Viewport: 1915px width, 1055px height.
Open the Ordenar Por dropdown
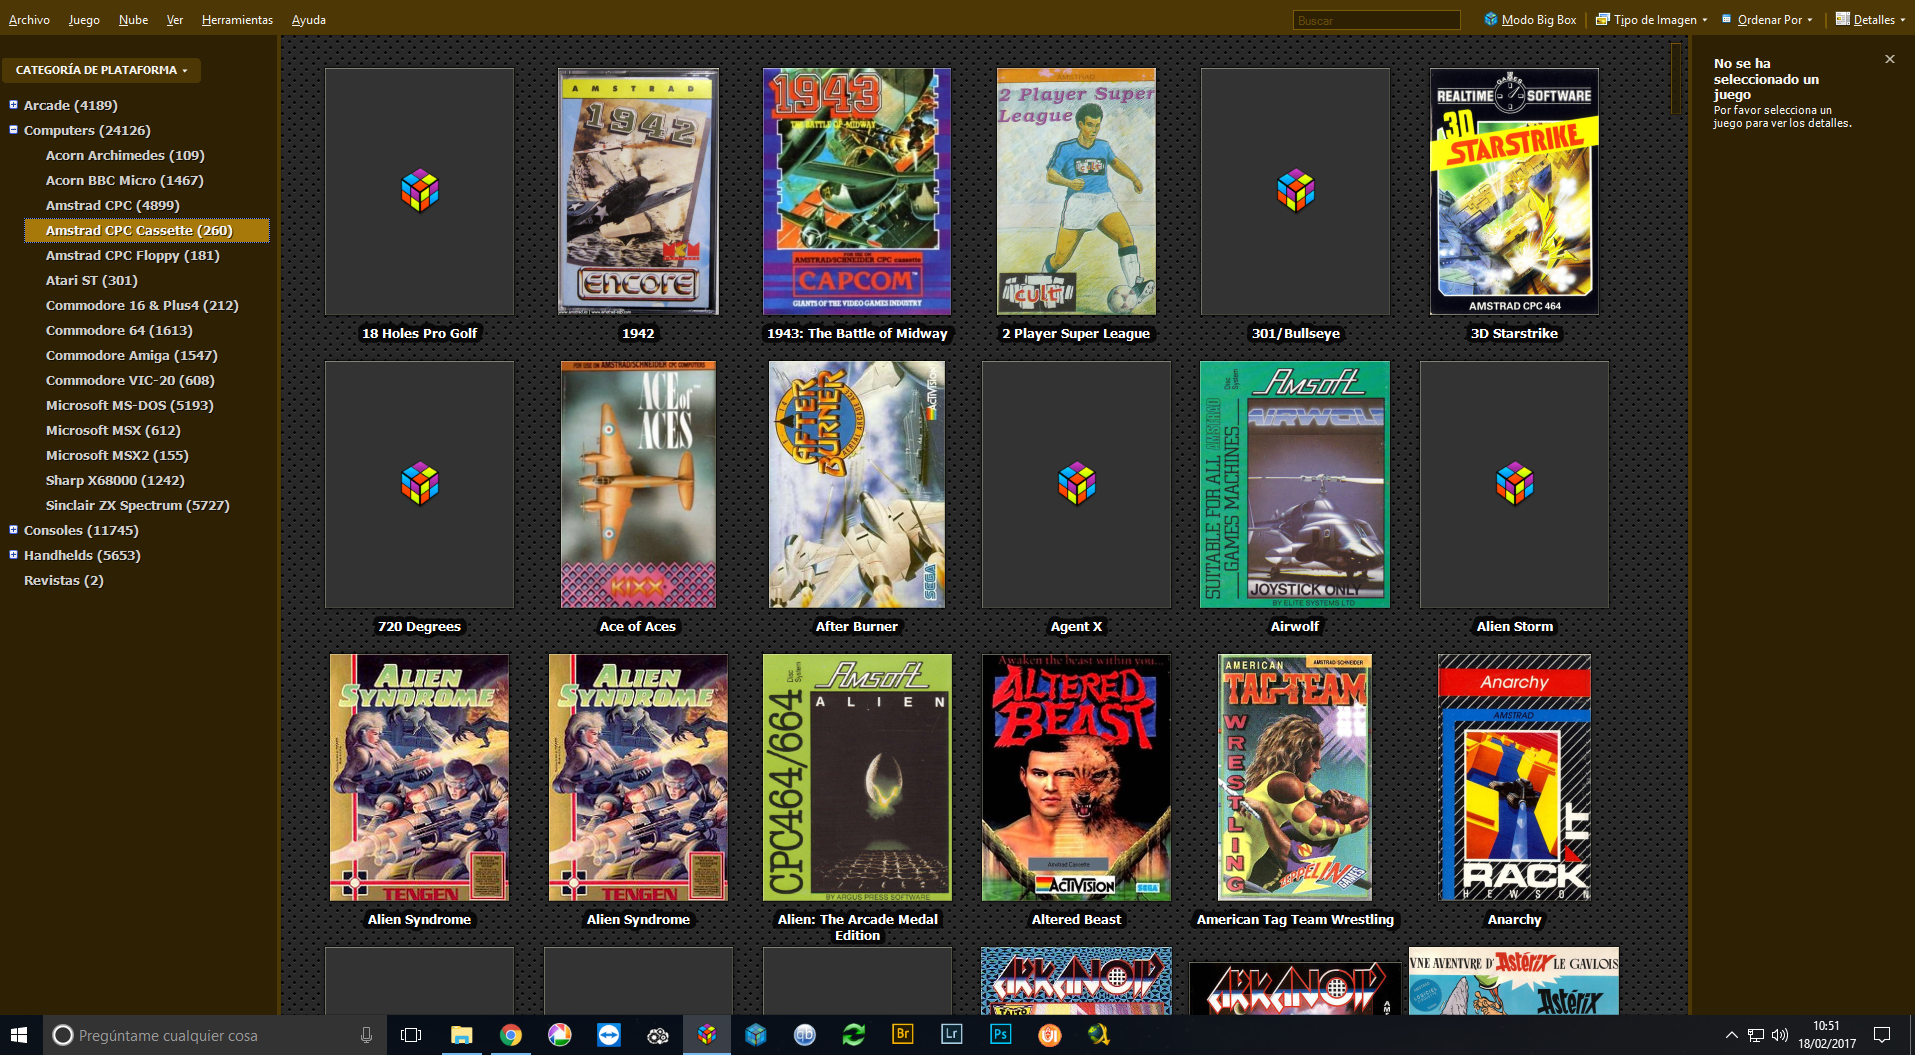coord(1767,19)
